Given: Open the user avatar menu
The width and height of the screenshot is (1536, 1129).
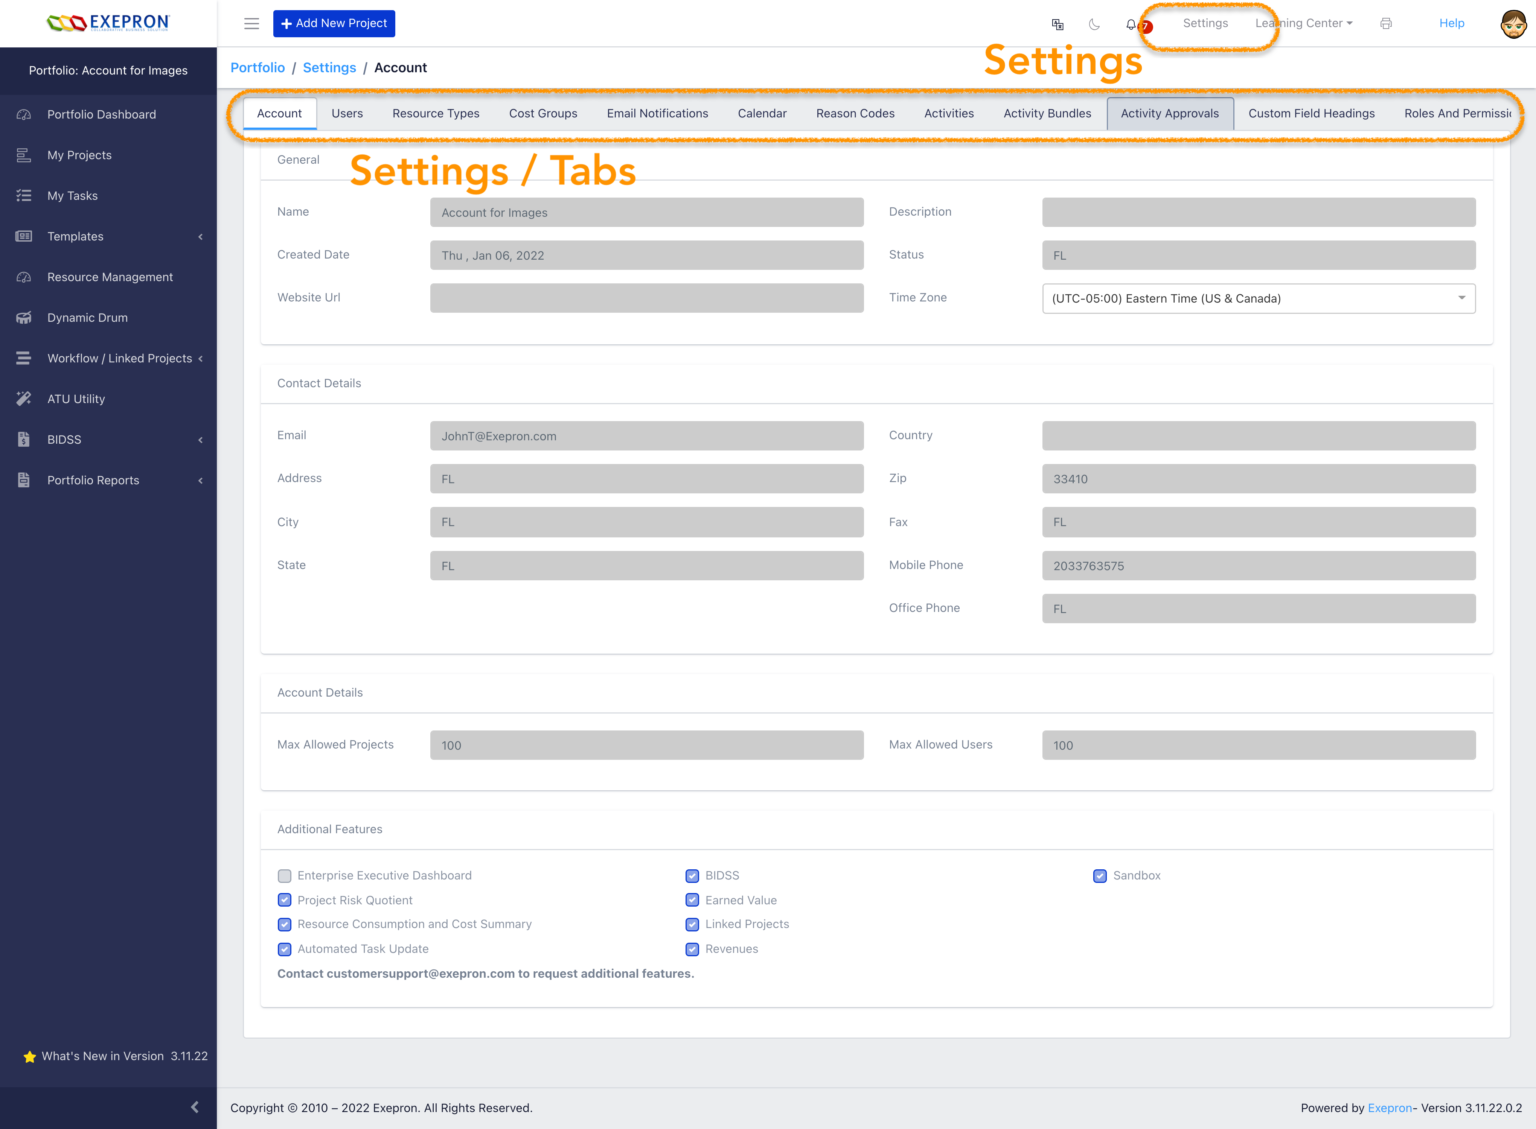Looking at the screenshot, I should tap(1514, 23).
